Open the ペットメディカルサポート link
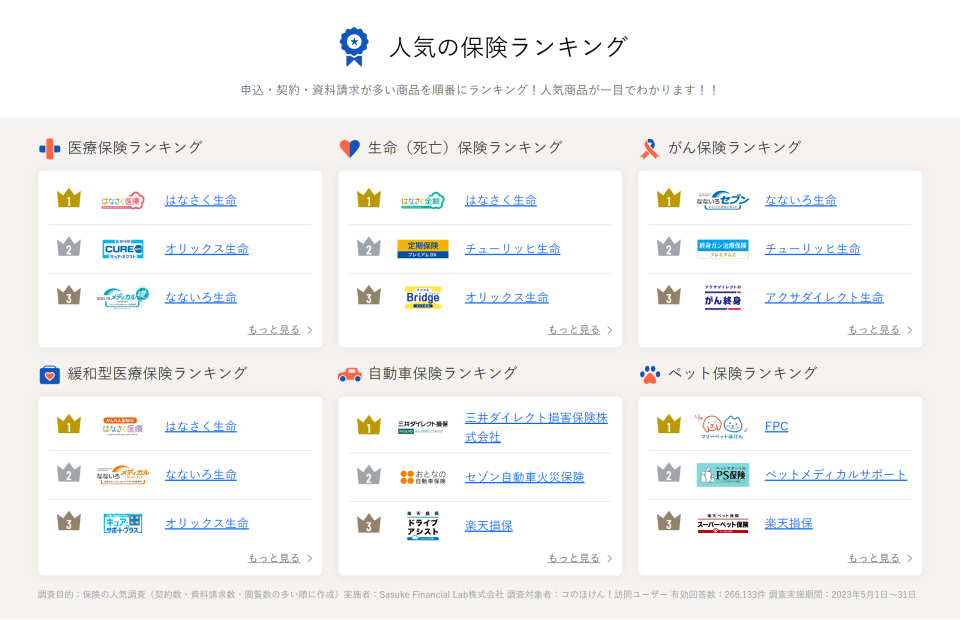 [x=835, y=475]
